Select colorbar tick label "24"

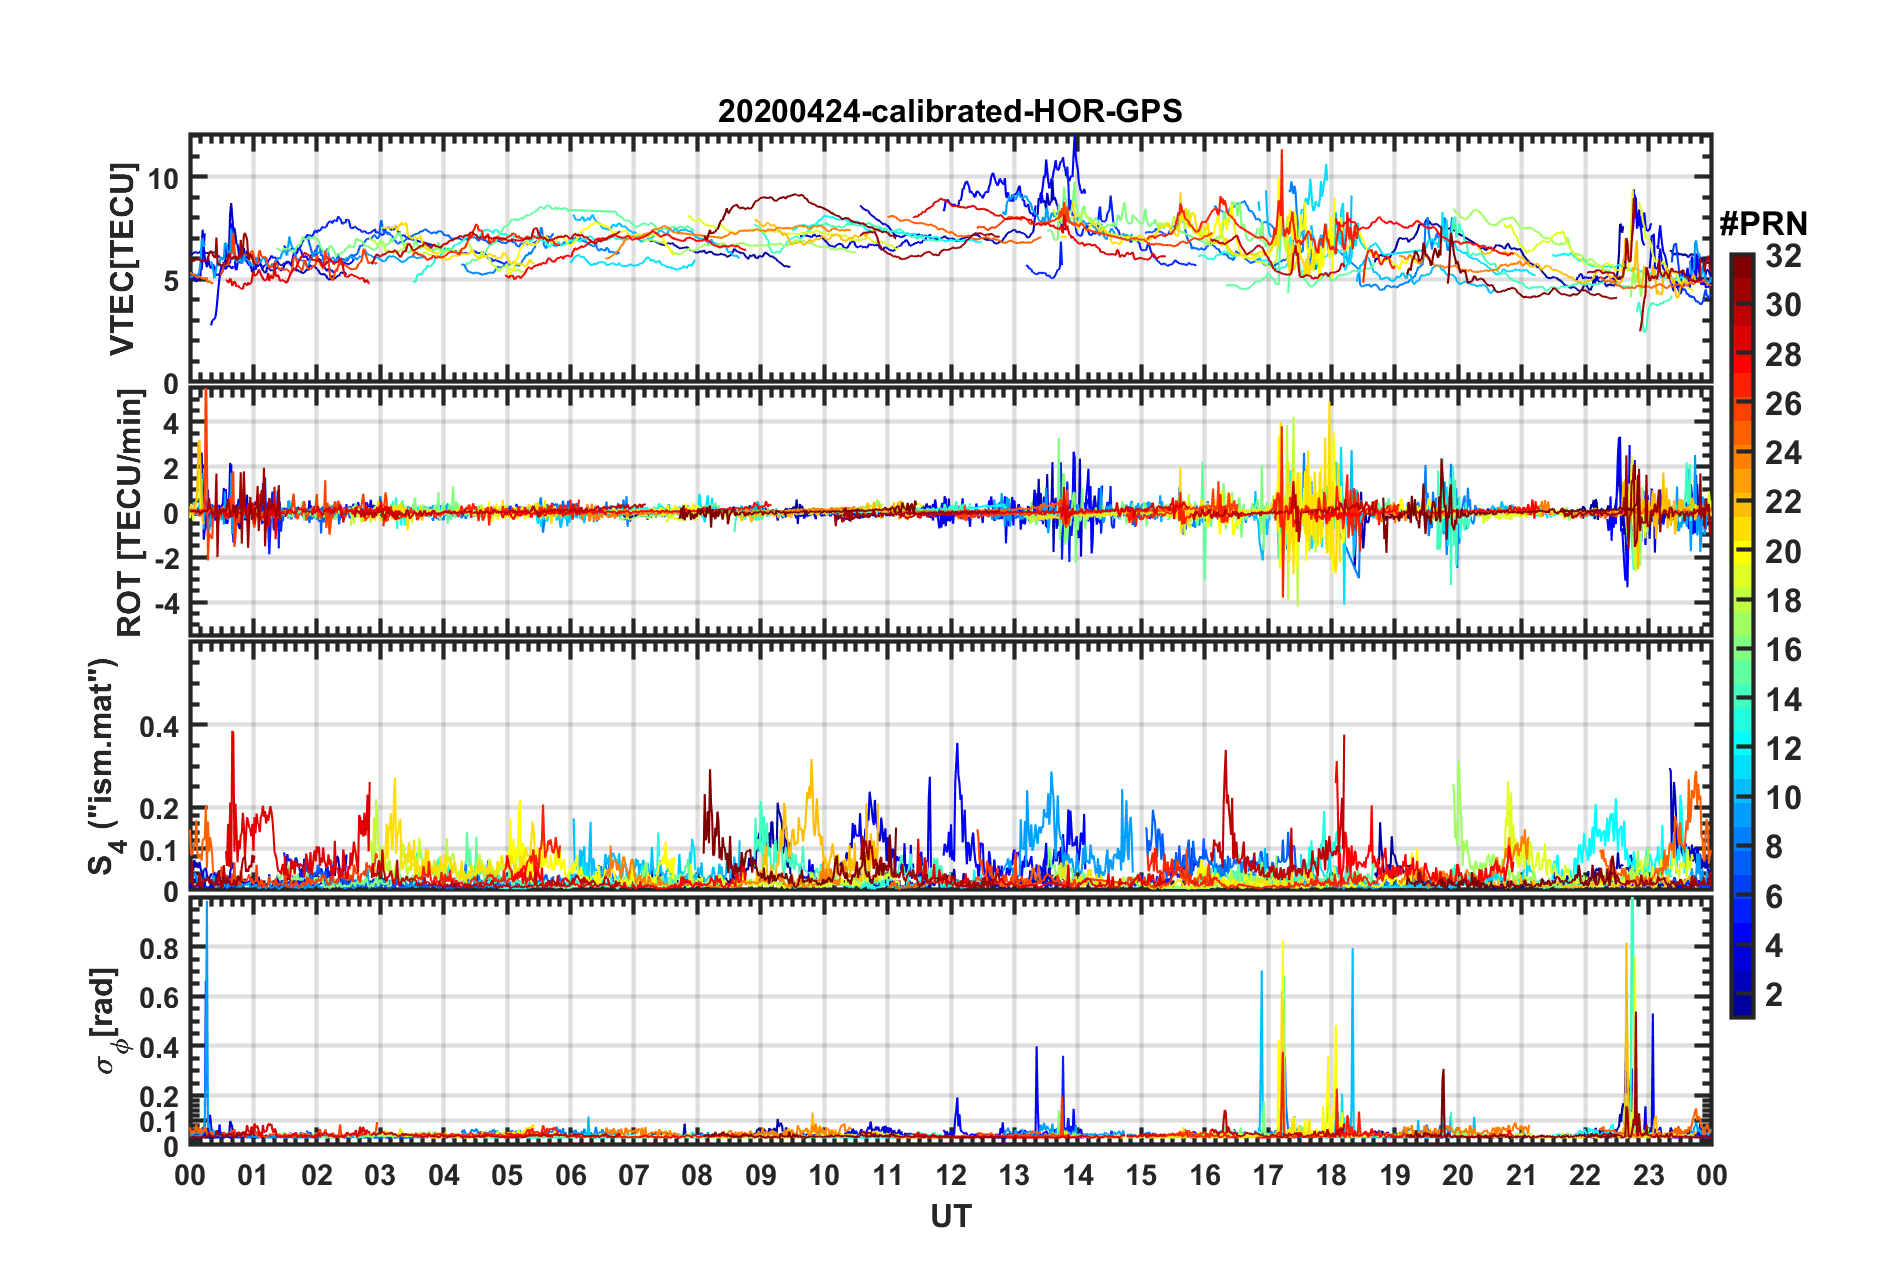pos(1783,453)
